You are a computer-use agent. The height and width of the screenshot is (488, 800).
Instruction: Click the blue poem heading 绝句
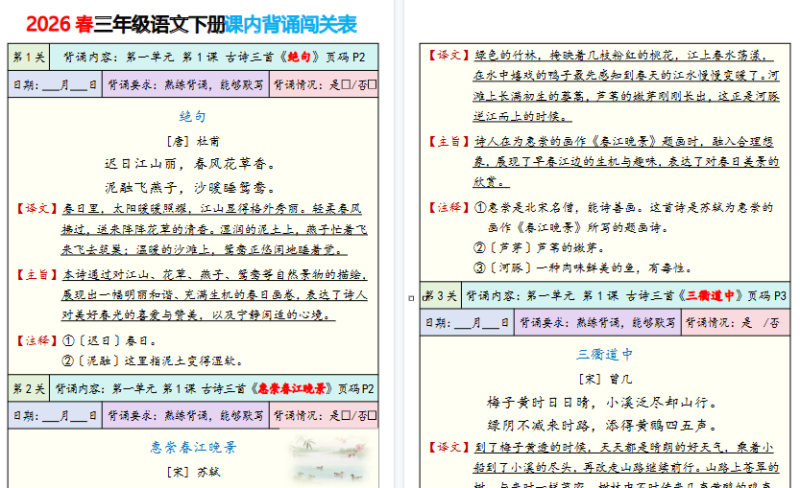pyautogui.click(x=193, y=116)
